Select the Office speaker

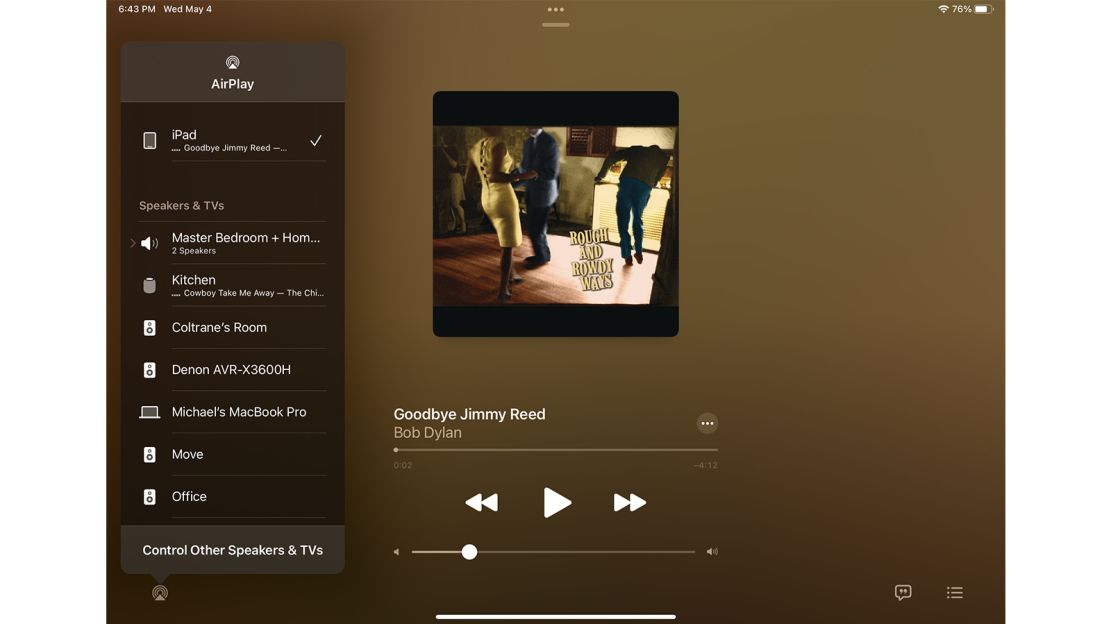(x=232, y=497)
